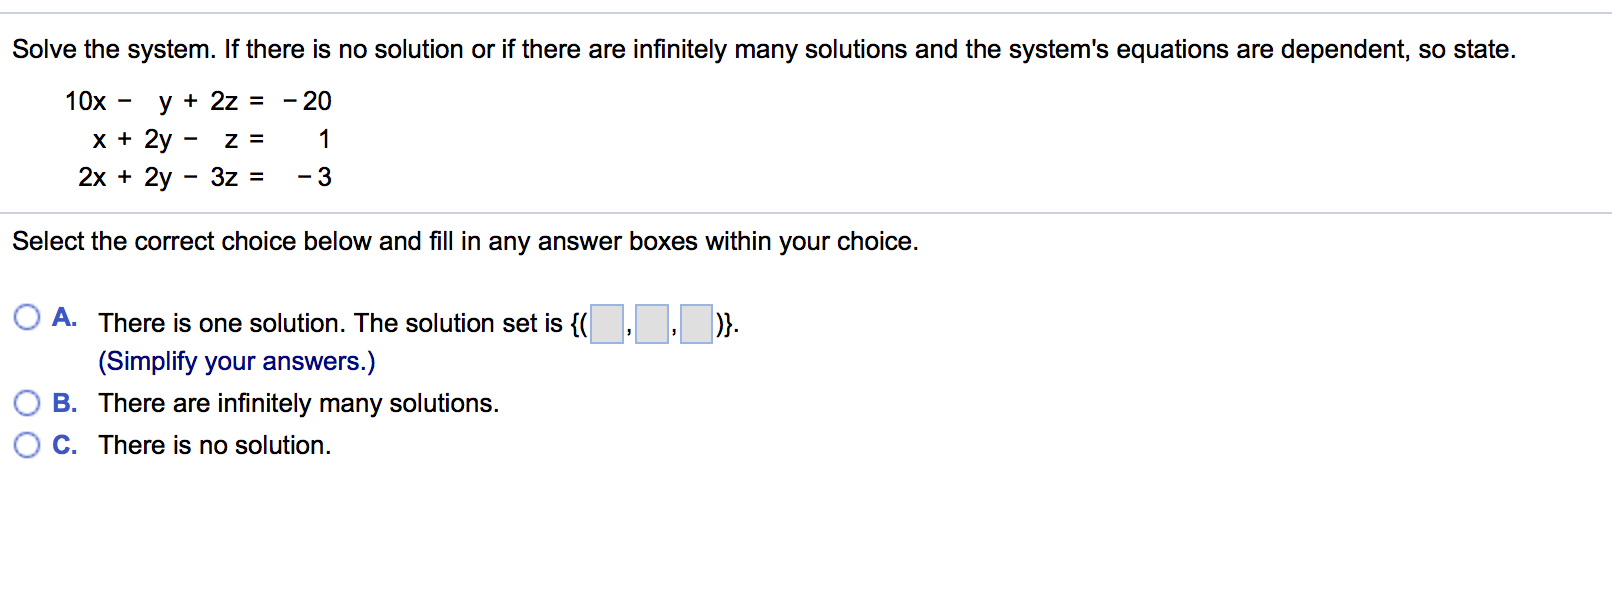Select radio button for choice A
The width and height of the screenshot is (1612, 598).
(x=27, y=317)
